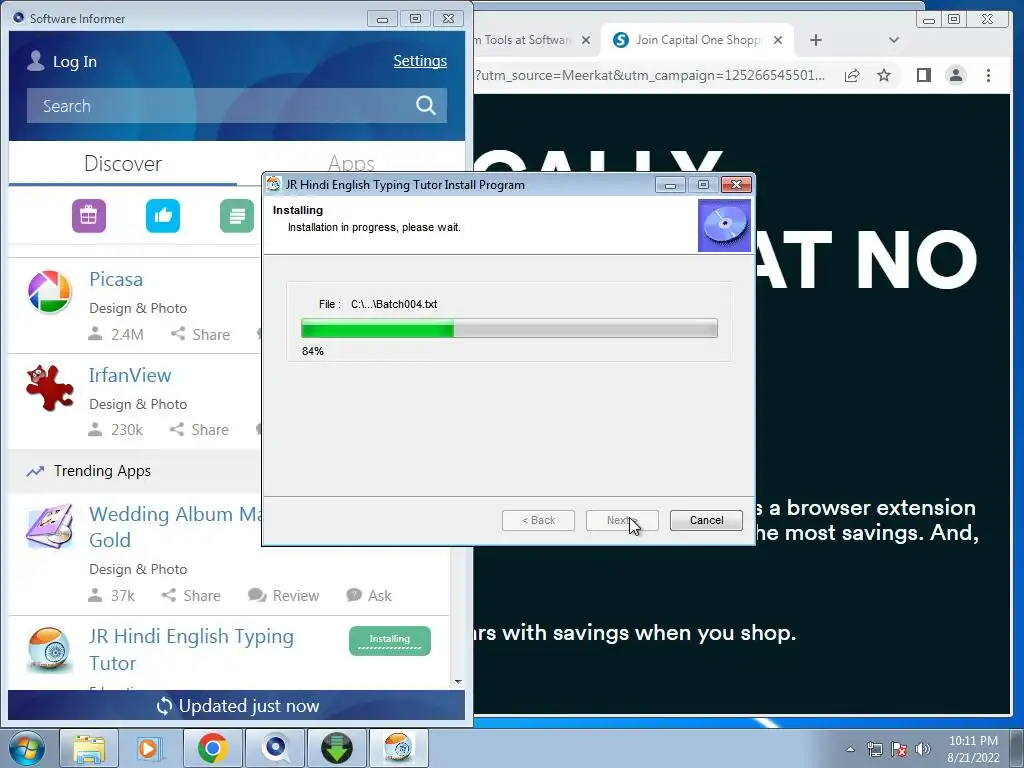Click the typing tutor installer taskbar icon
This screenshot has height=768, width=1024.
pyautogui.click(x=398, y=748)
